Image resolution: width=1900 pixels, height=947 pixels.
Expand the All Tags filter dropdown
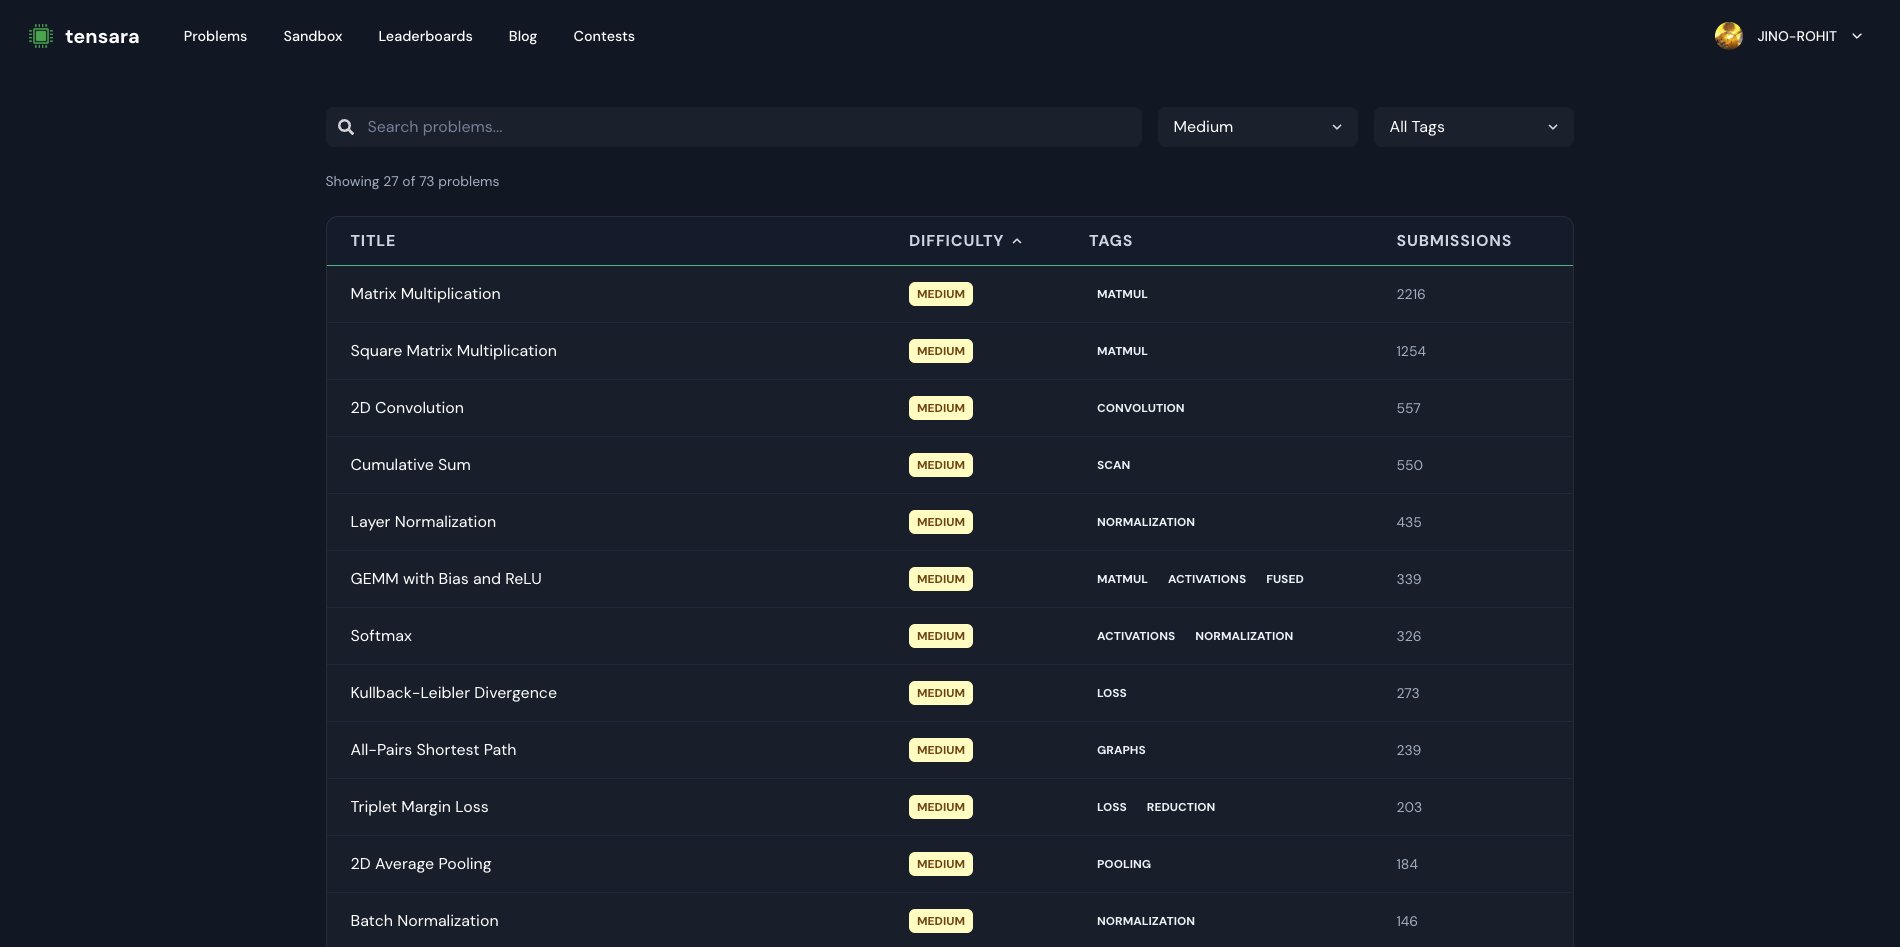tap(1473, 127)
